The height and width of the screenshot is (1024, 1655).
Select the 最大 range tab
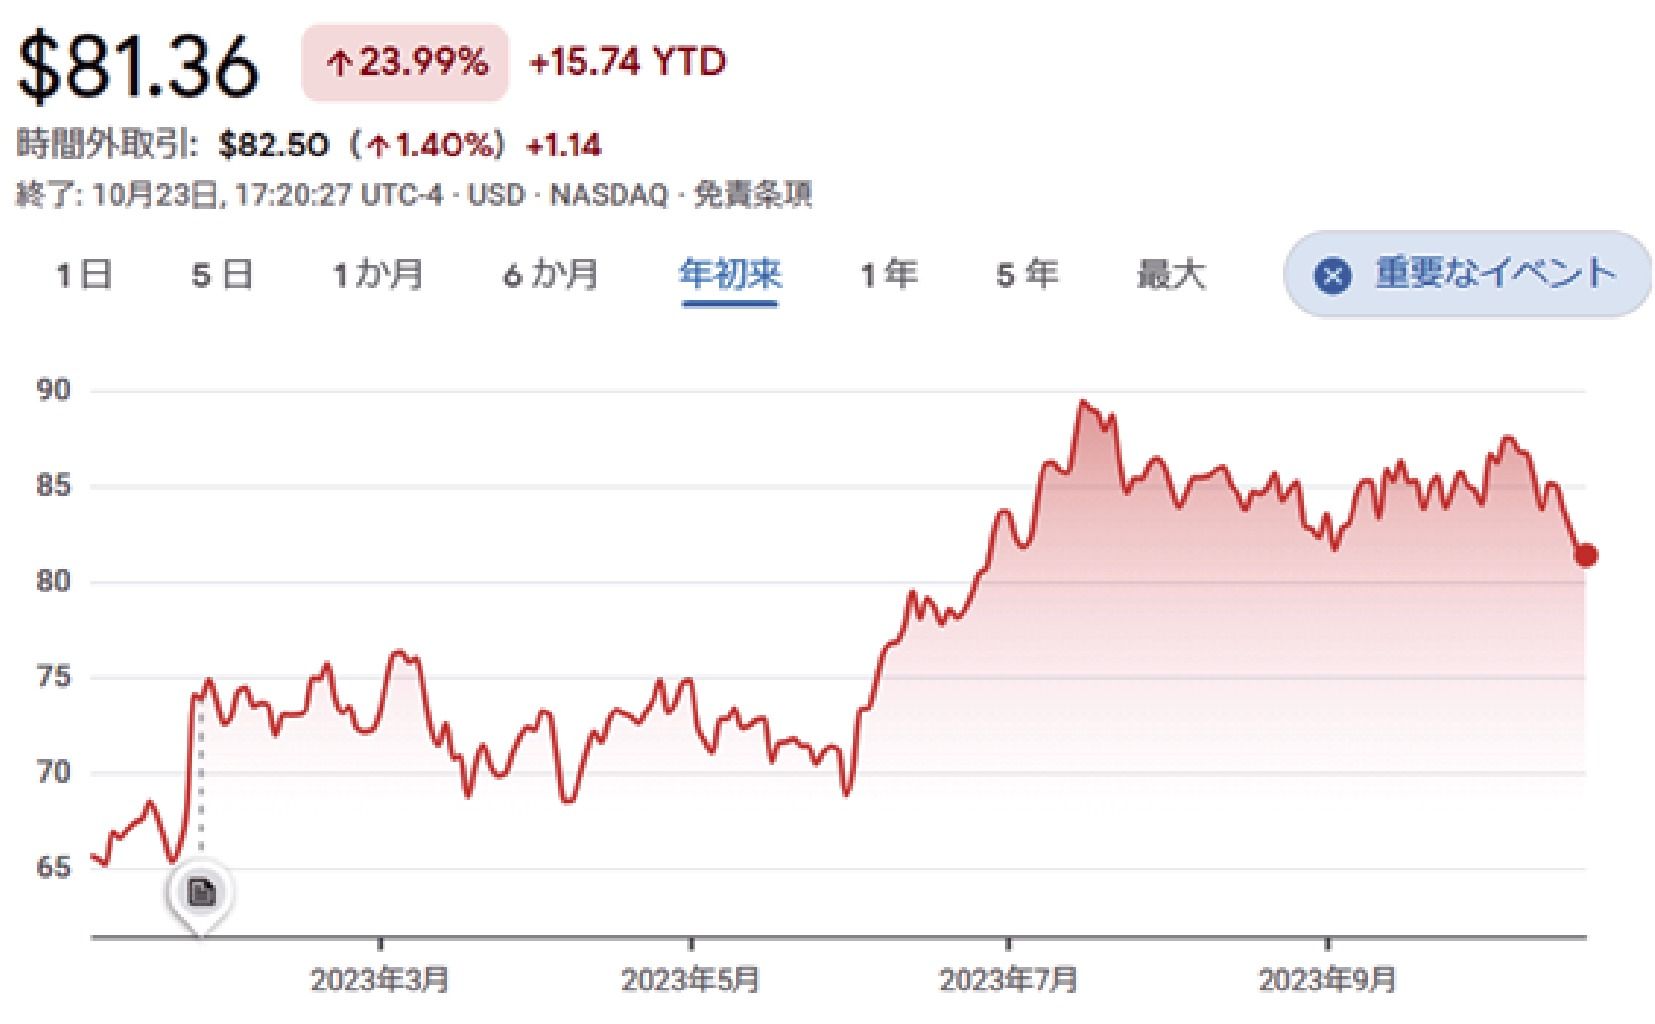point(1171,274)
